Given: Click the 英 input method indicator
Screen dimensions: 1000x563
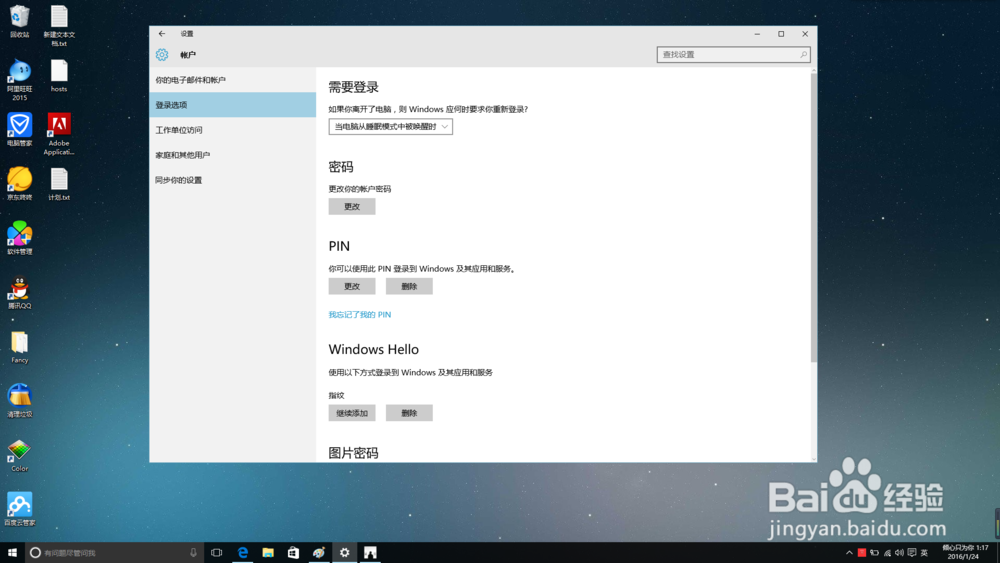Looking at the screenshot, I should [x=924, y=553].
